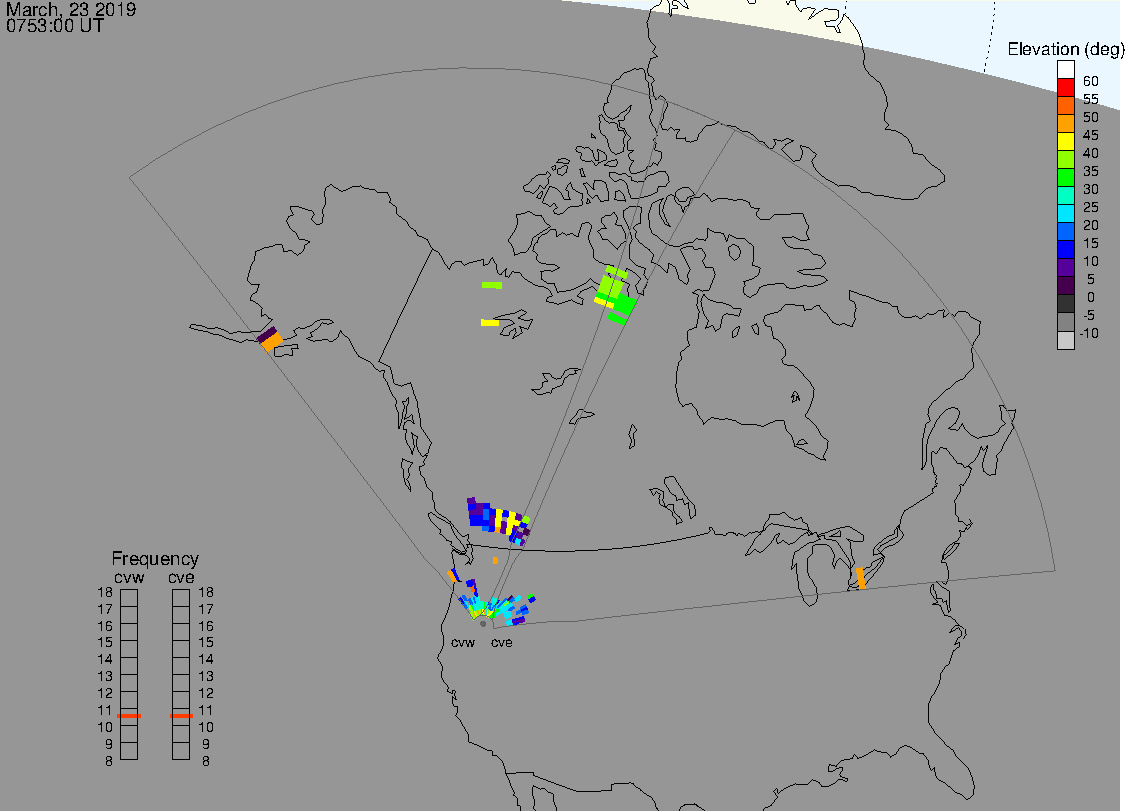Select the lightest gray bottom legend swatch

coord(1065,340)
